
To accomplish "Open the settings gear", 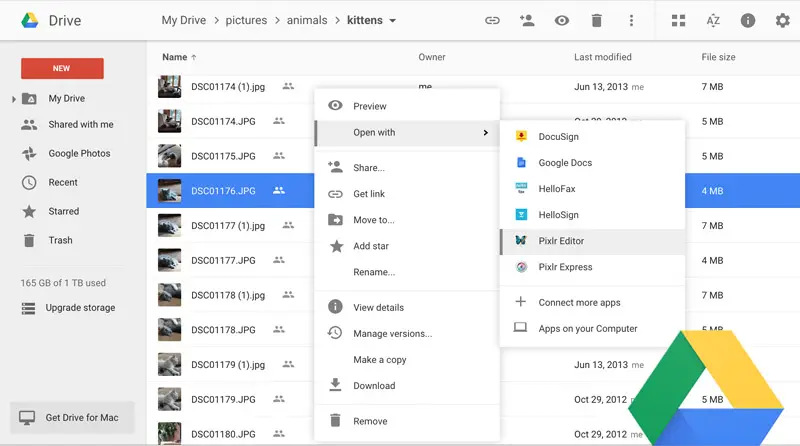I will pos(782,20).
